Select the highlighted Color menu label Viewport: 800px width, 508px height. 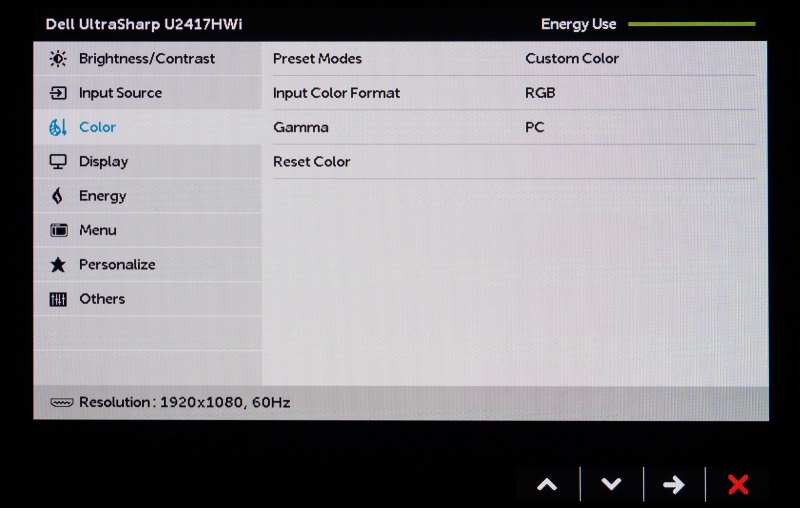point(97,127)
